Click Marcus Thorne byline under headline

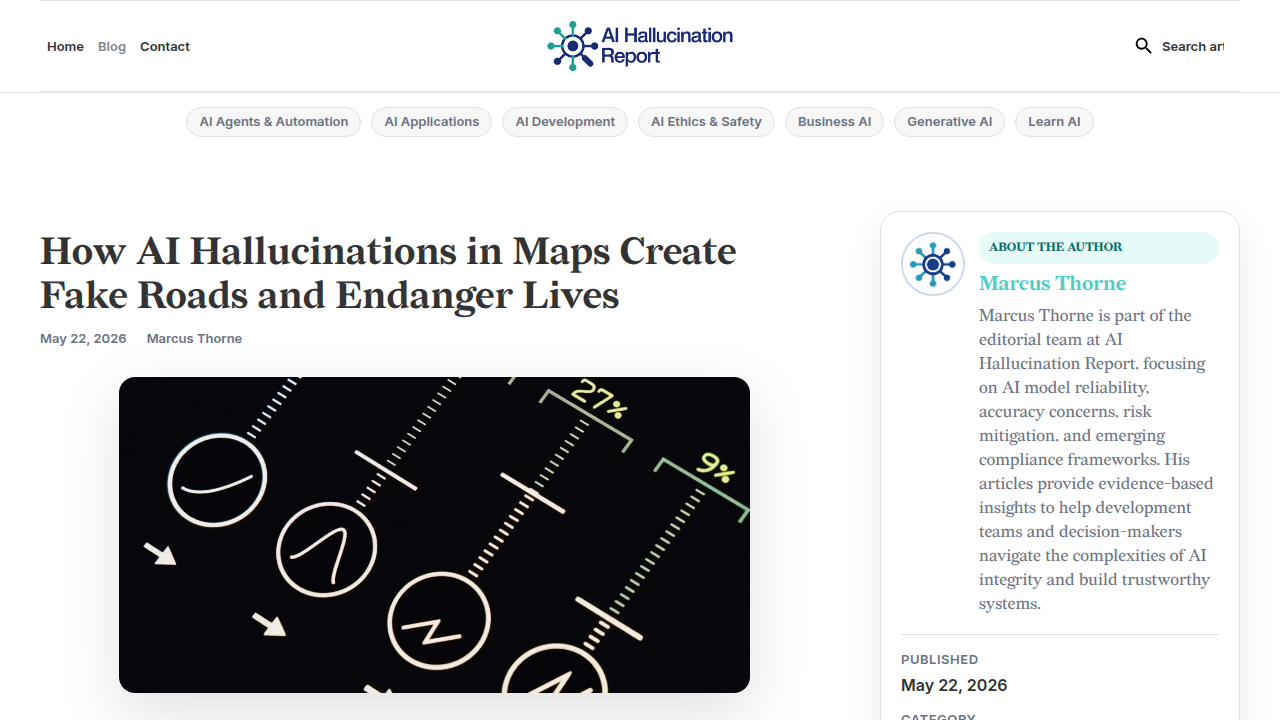coord(194,339)
